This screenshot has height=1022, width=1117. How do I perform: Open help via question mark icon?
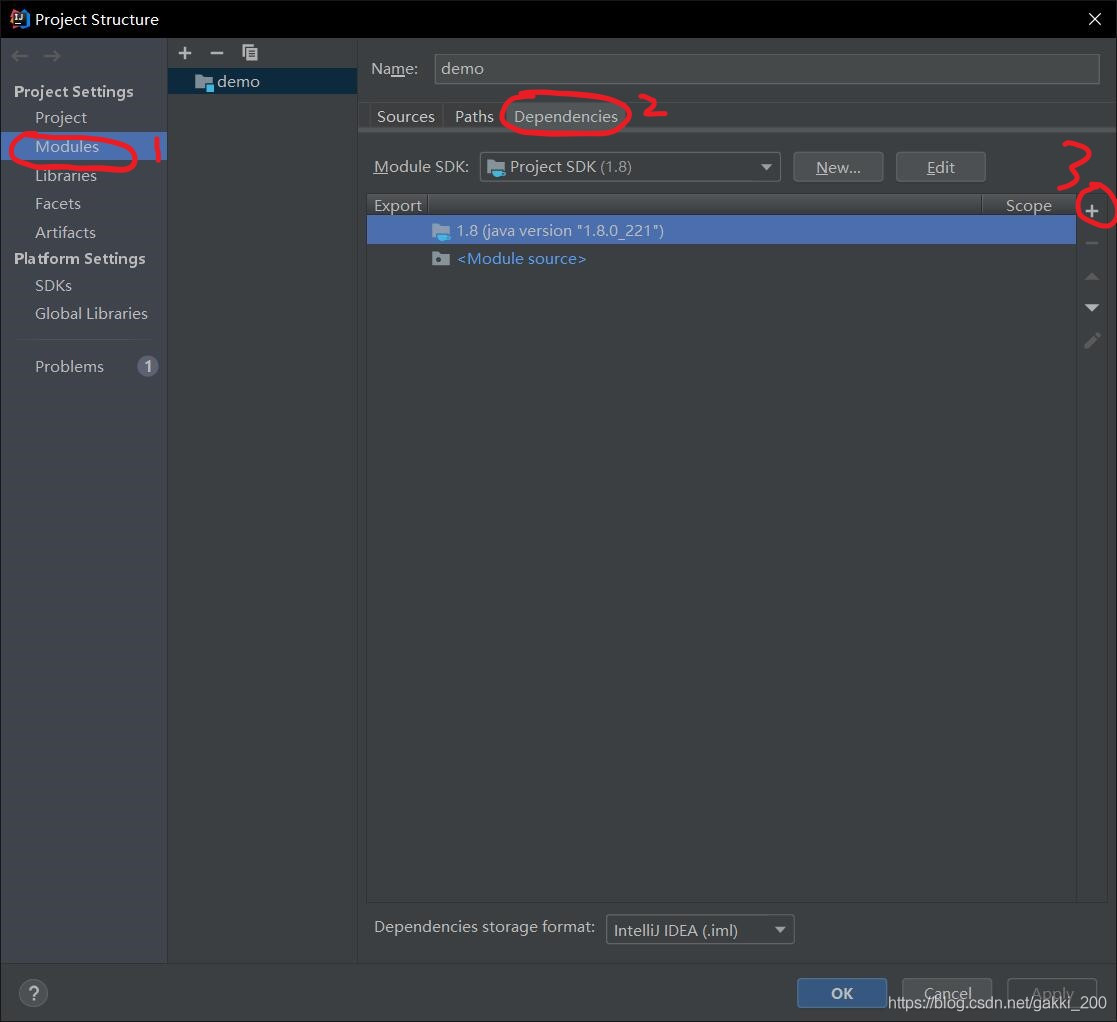pyautogui.click(x=33, y=993)
